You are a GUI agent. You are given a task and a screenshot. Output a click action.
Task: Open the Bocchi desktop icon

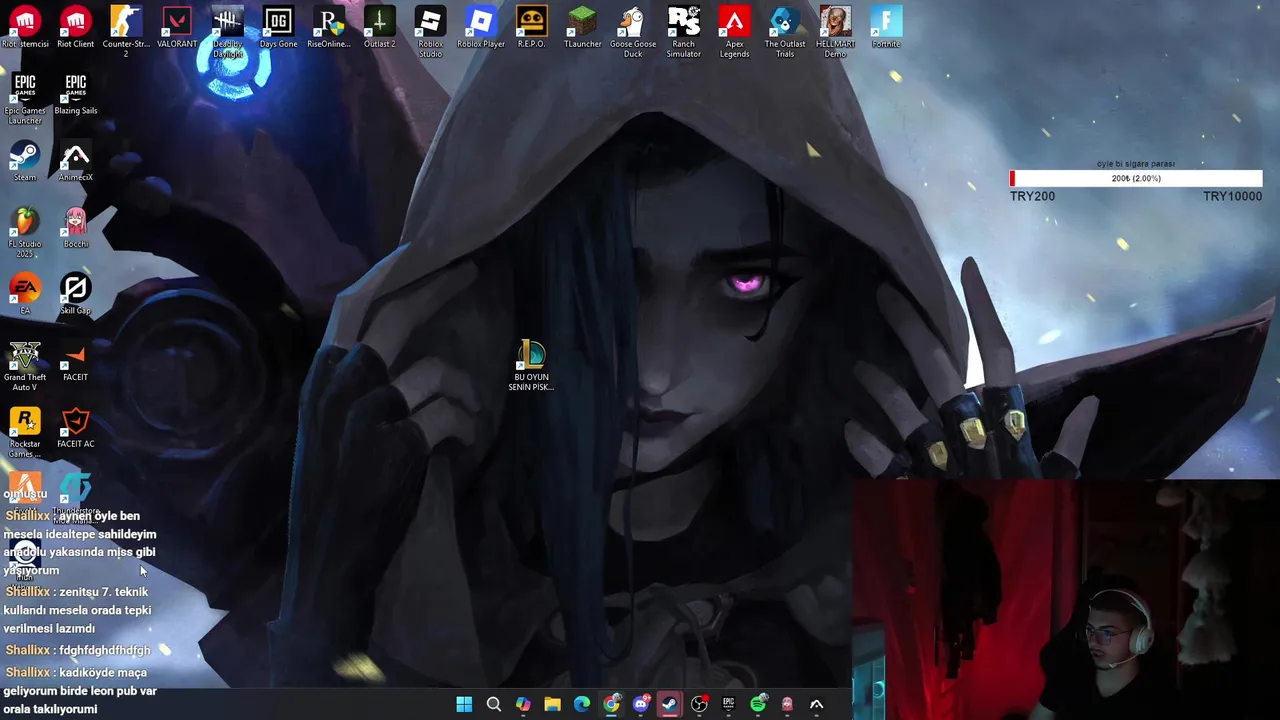coord(75,227)
